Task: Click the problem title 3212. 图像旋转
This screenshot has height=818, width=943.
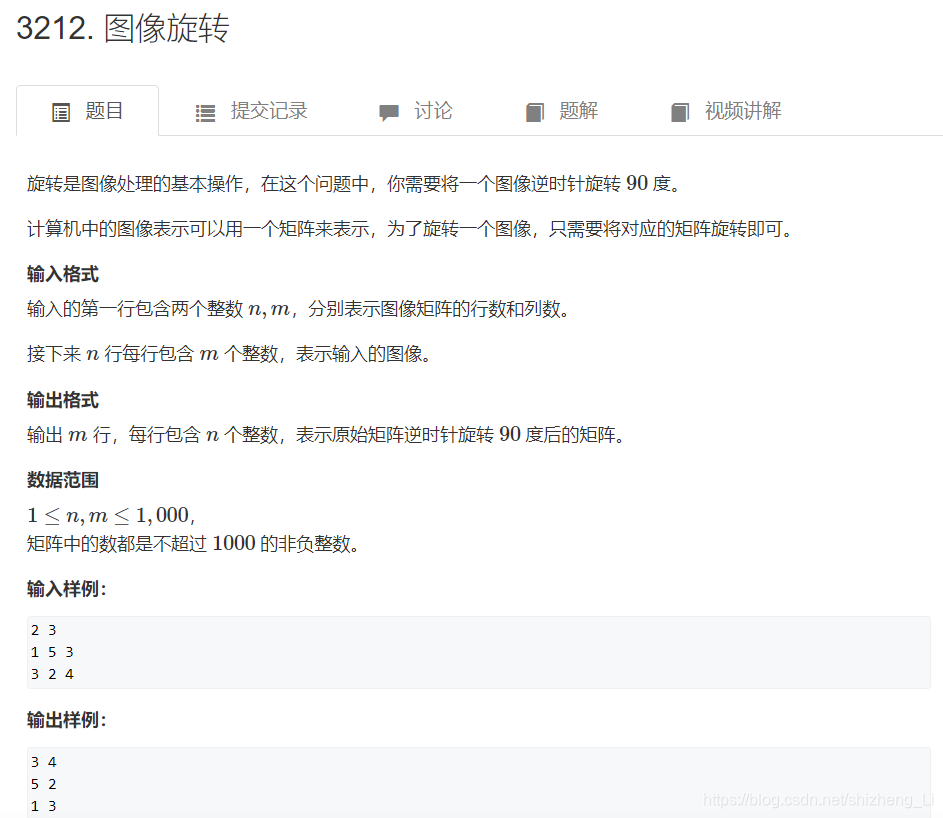Action: [x=122, y=29]
